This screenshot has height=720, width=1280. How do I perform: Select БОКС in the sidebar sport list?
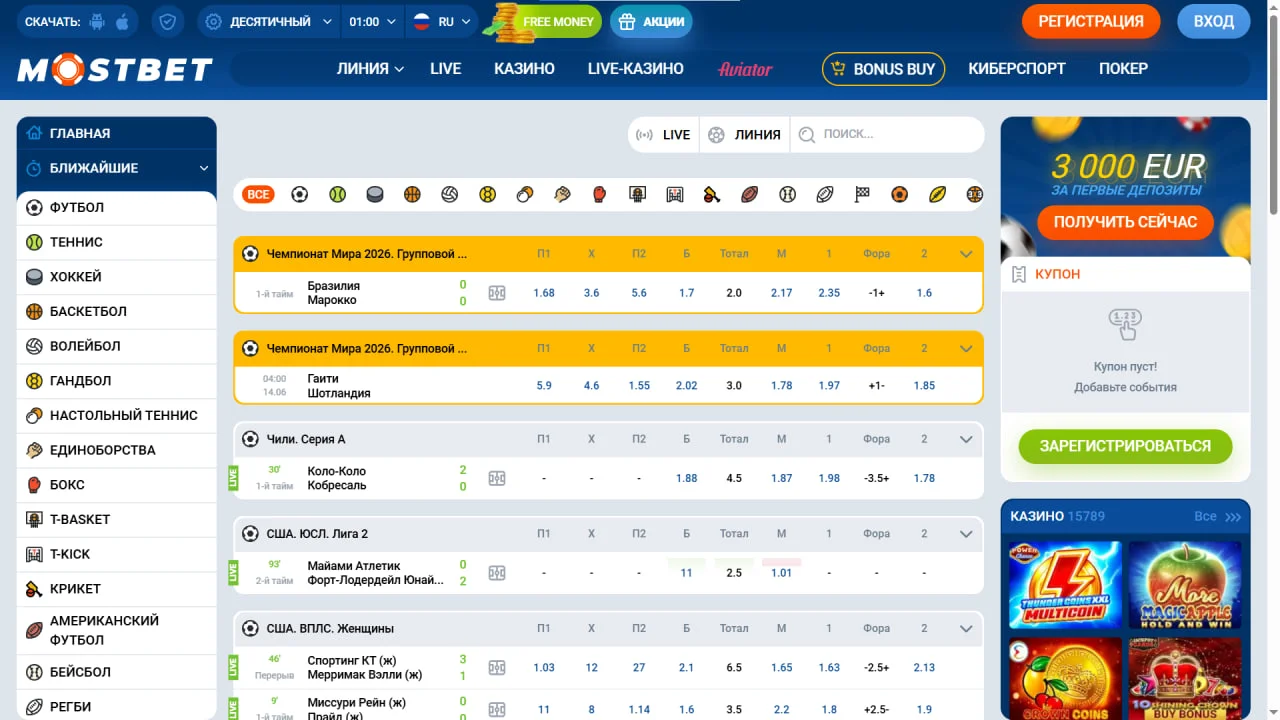click(x=117, y=485)
